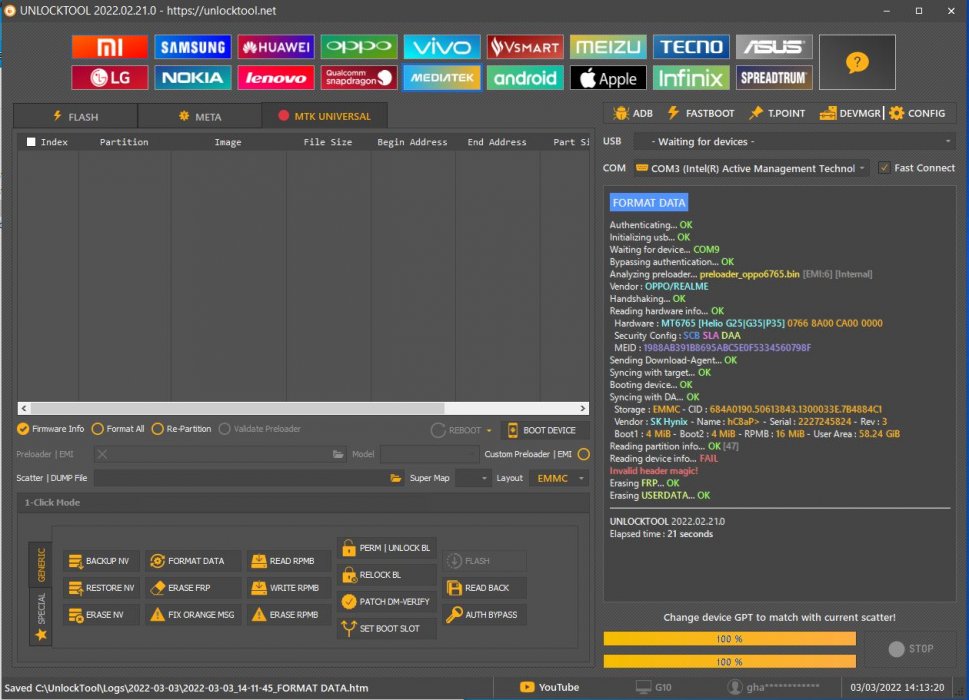969x700 pixels.
Task: Toggle the Index select-all checkbox
Action: [31, 141]
